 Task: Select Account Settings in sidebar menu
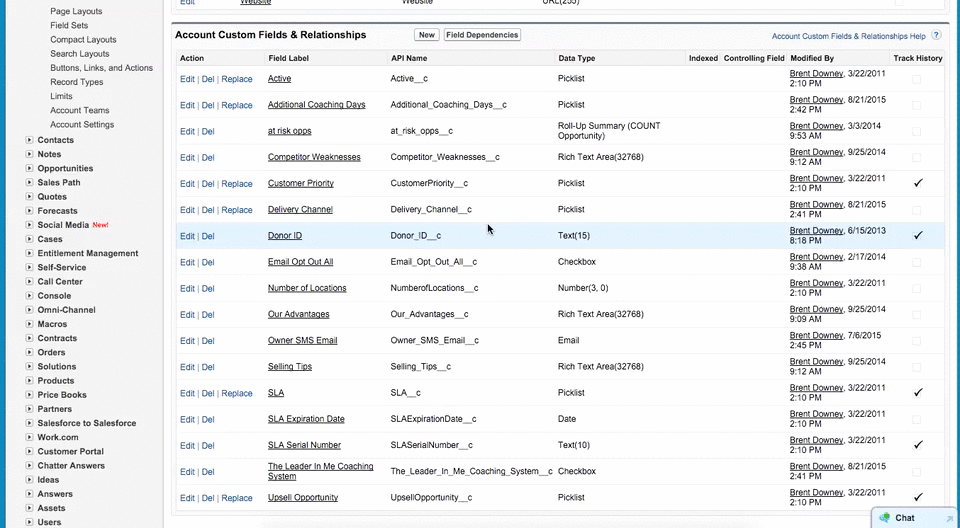pos(82,124)
